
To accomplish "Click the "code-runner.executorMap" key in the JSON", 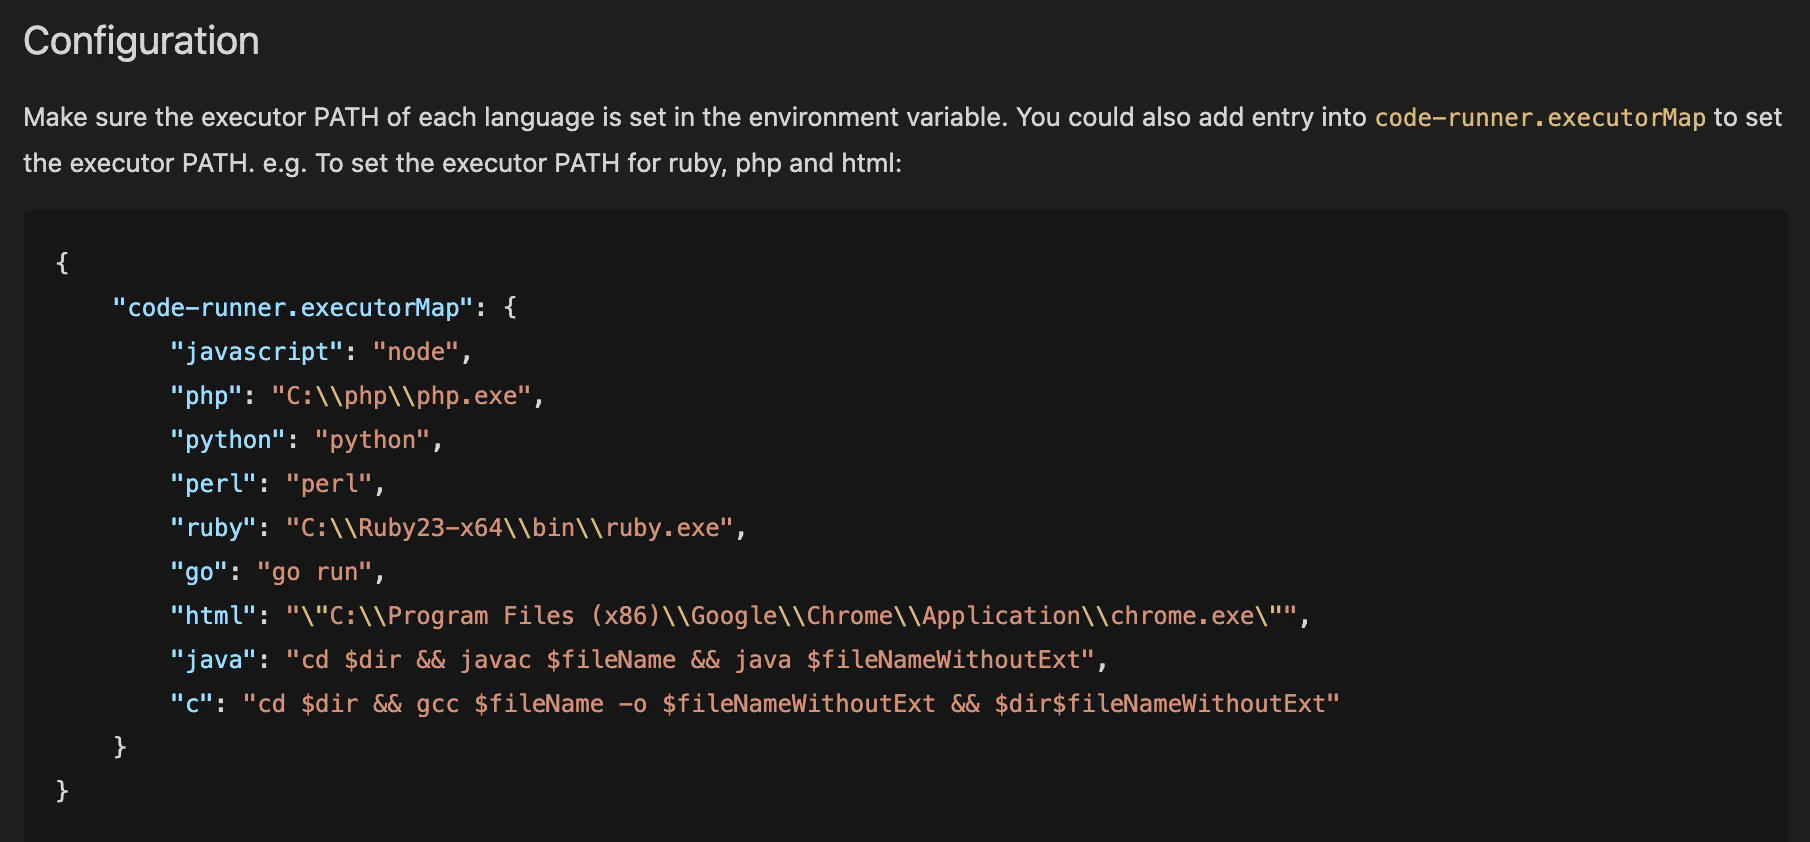I will pos(292,308).
